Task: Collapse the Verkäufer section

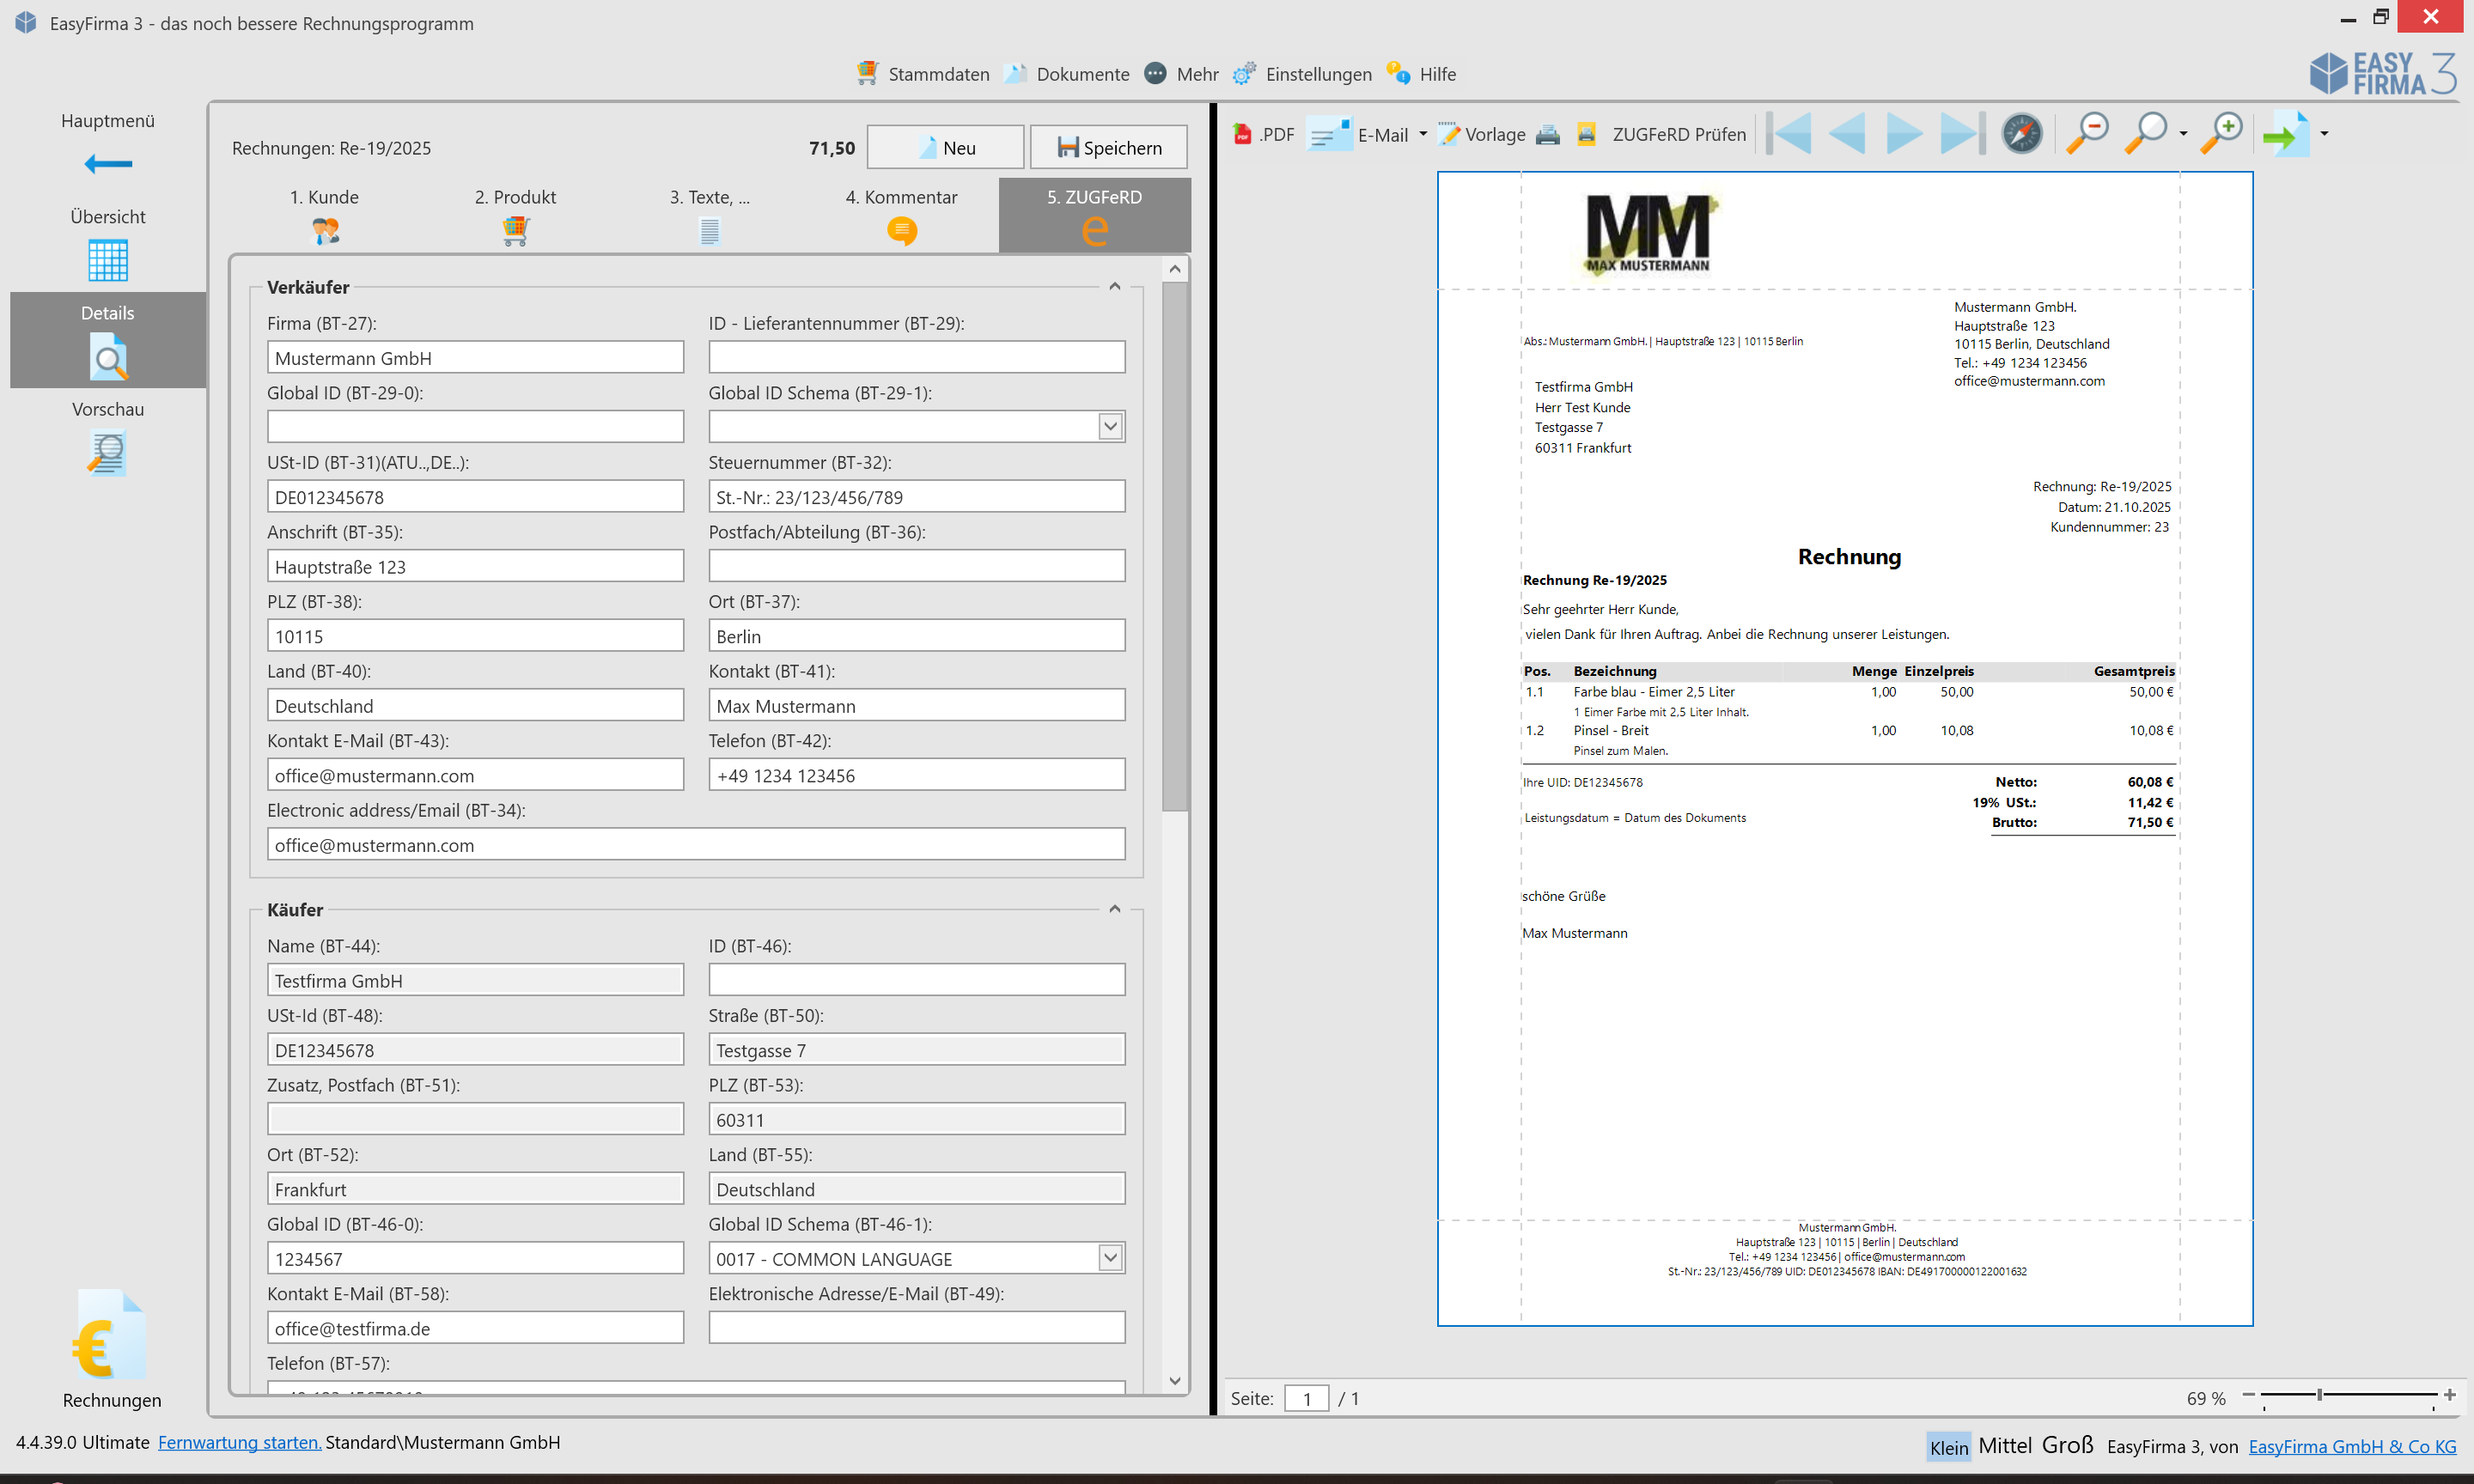Action: (x=1114, y=287)
